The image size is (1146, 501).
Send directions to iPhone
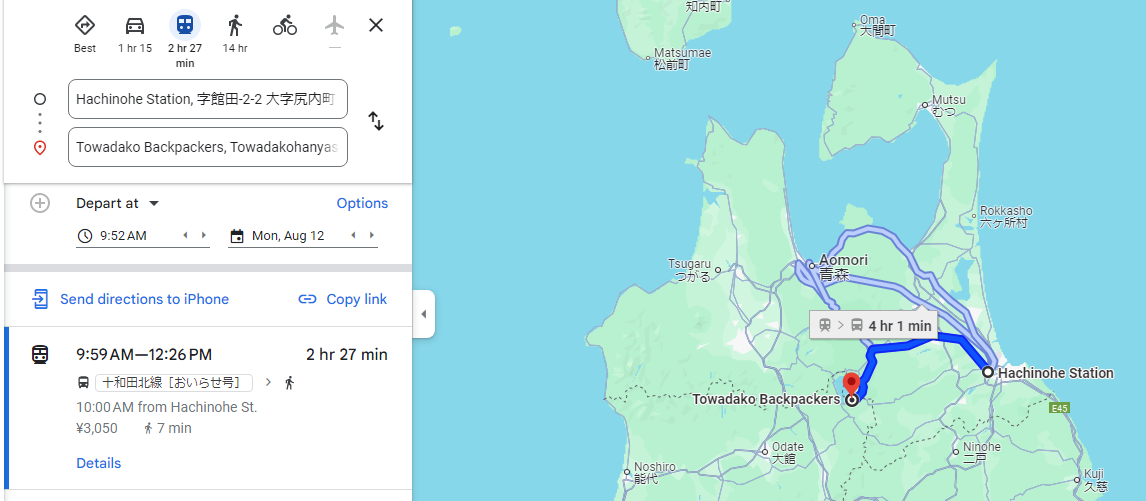pos(130,299)
